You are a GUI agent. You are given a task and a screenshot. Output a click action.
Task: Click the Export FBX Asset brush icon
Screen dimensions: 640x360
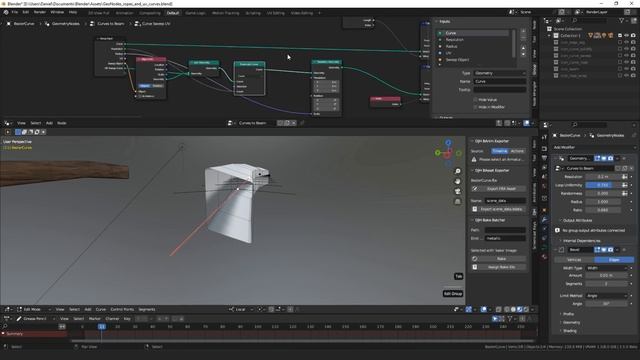[x=475, y=189]
